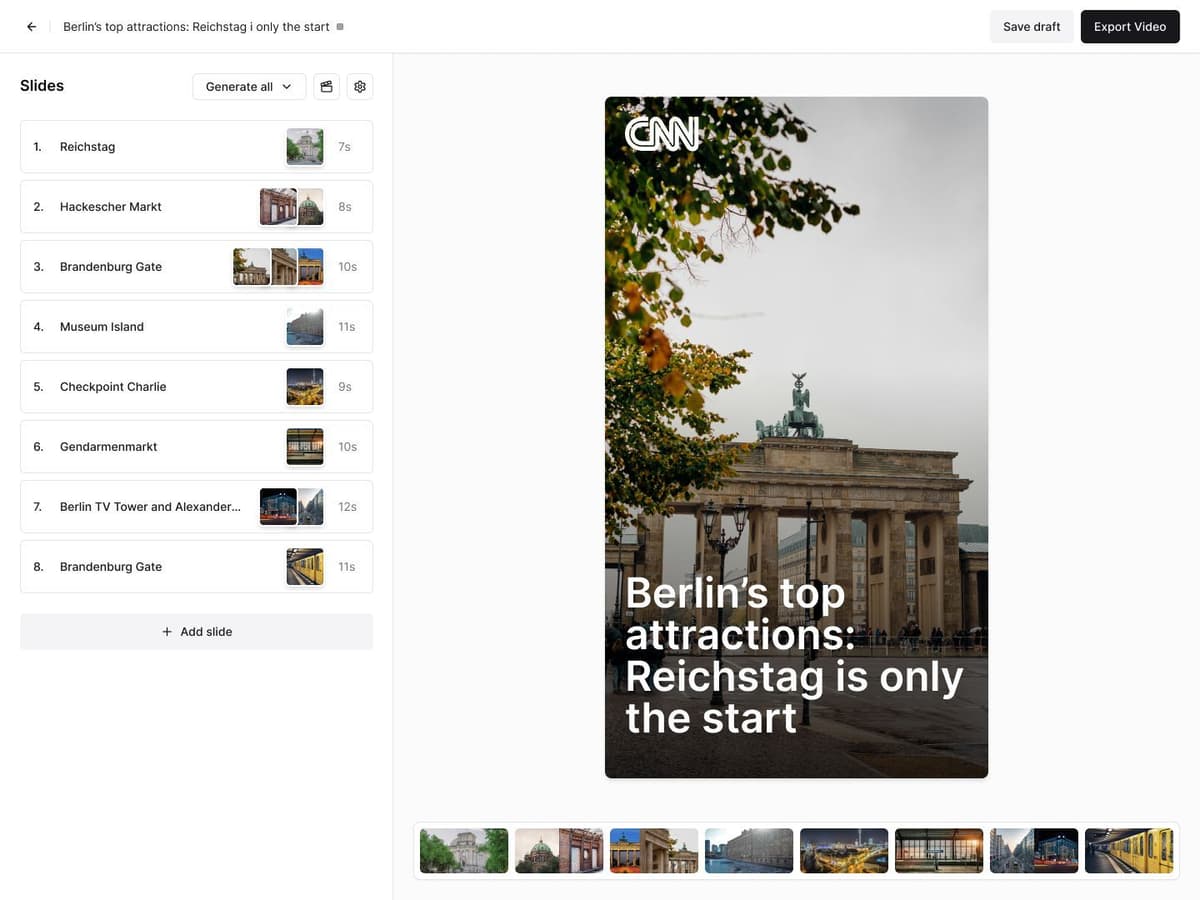Open the third filmstrip thumbnail of Brandenburg Gate
The image size is (1200, 900).
click(x=654, y=851)
